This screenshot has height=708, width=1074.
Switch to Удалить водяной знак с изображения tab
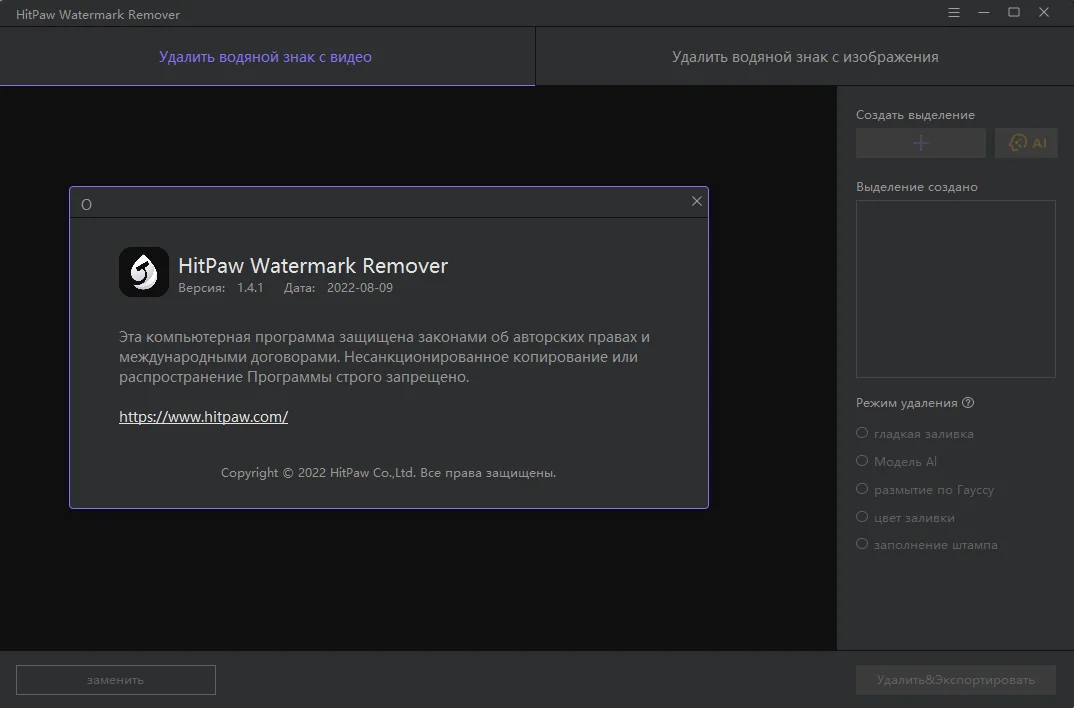pos(805,57)
